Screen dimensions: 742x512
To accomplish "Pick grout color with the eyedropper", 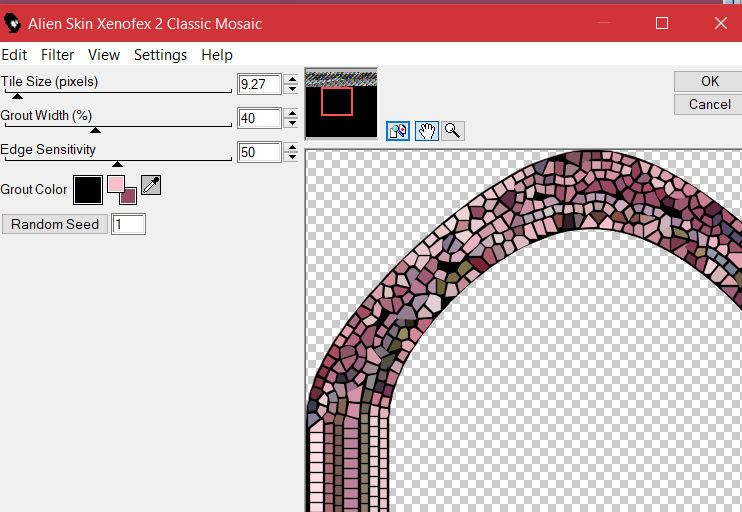I will pyautogui.click(x=151, y=185).
